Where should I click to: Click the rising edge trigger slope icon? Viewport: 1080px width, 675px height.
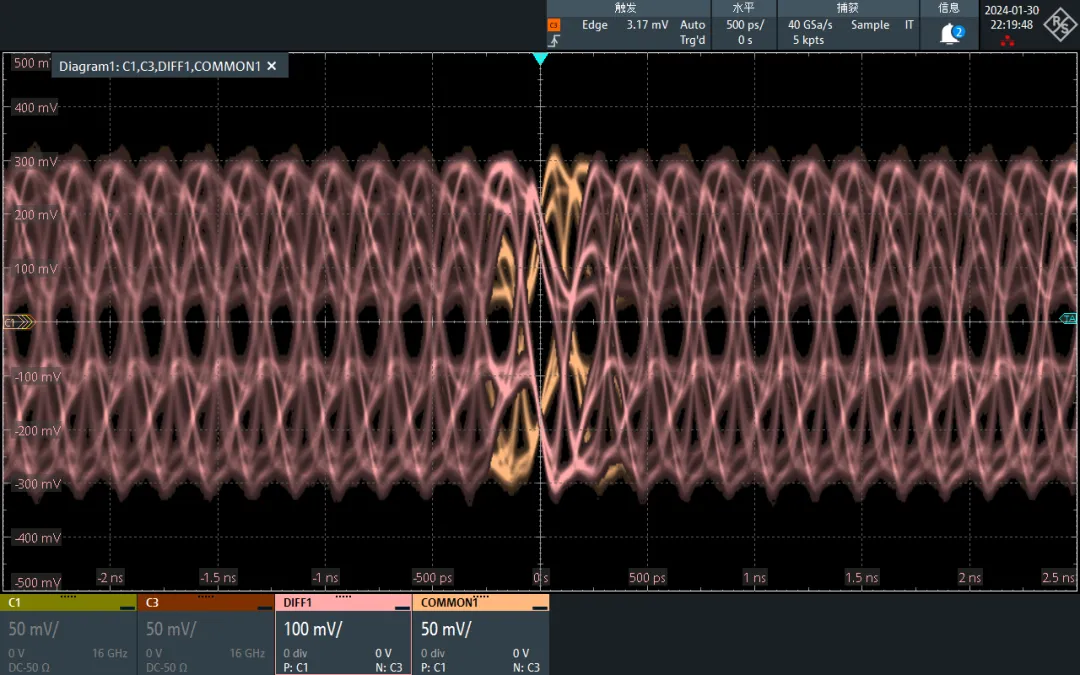(554, 41)
